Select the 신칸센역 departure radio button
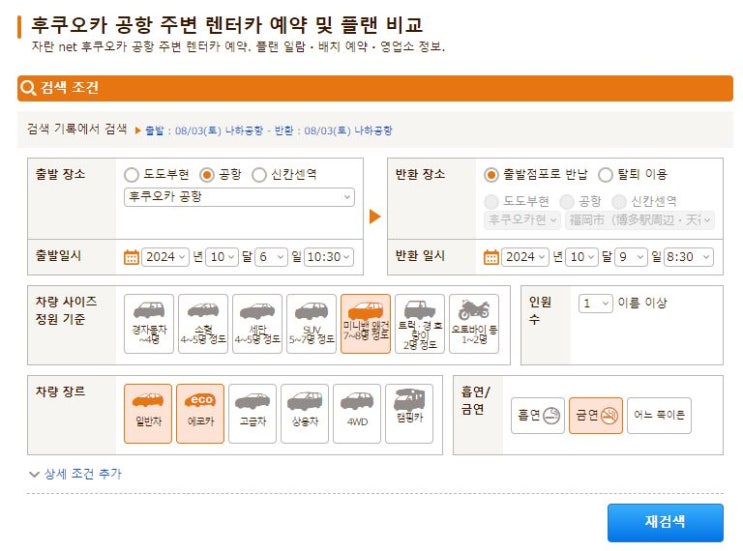743x551 pixels. pyautogui.click(x=259, y=175)
